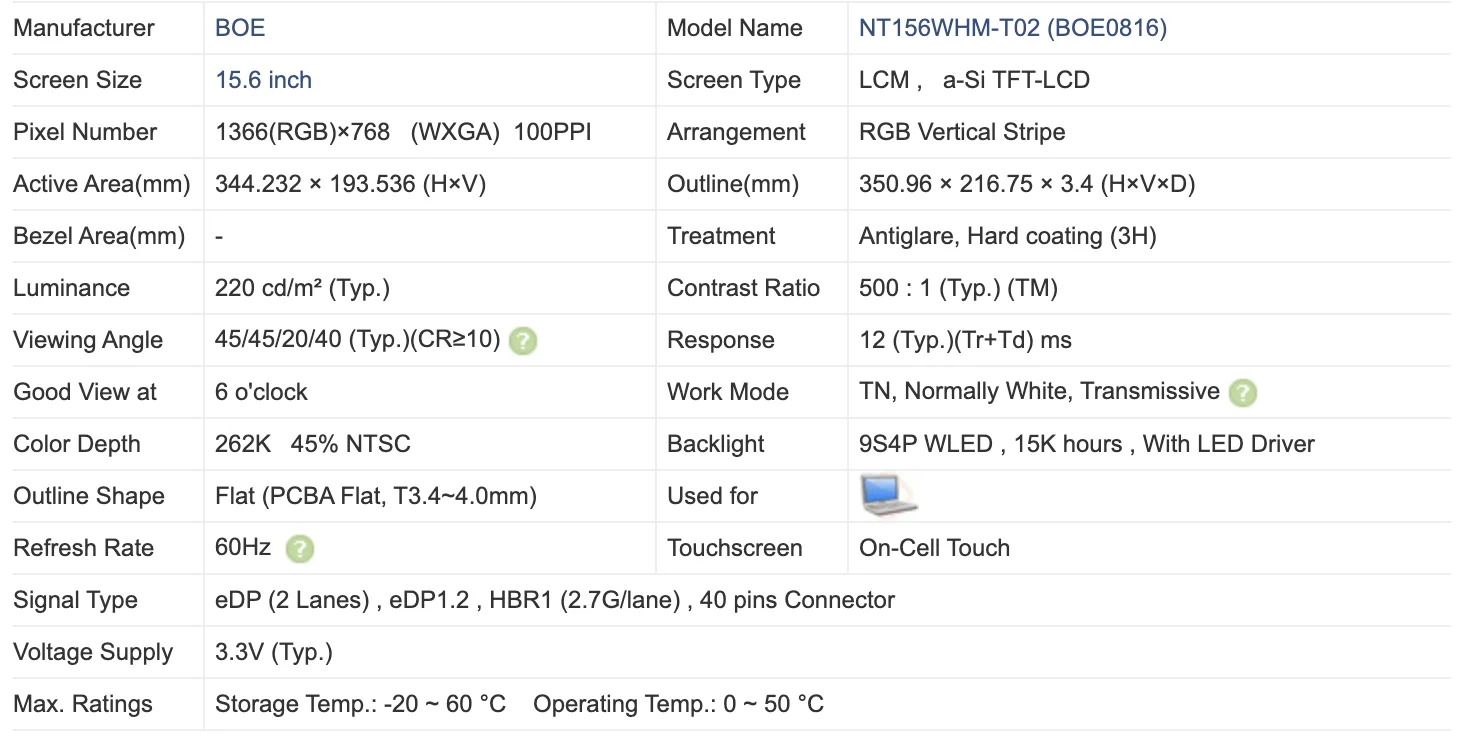Select the text "45/45/20/40 (Typ.)(CR≥10)"

tap(357, 340)
